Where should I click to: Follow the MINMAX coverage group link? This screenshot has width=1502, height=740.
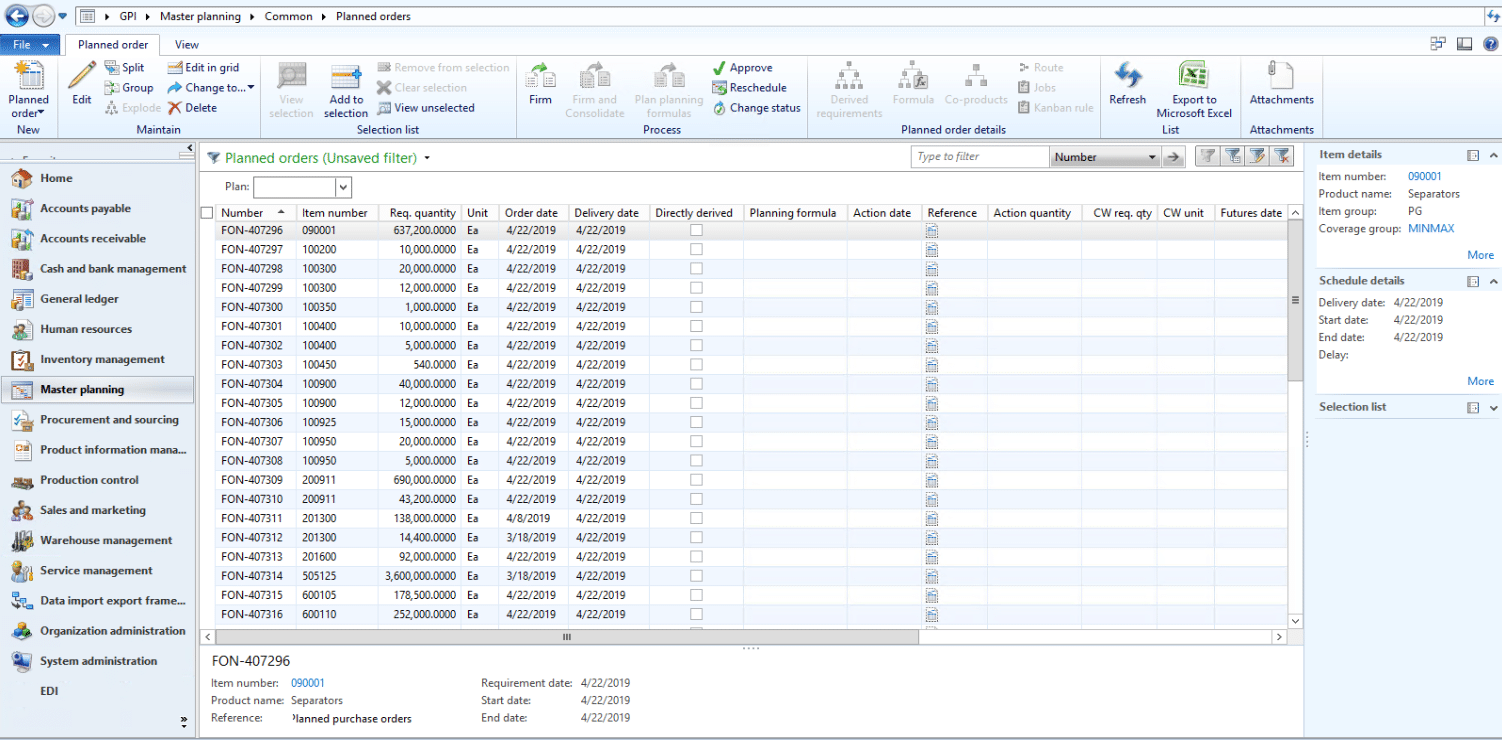tap(1430, 228)
